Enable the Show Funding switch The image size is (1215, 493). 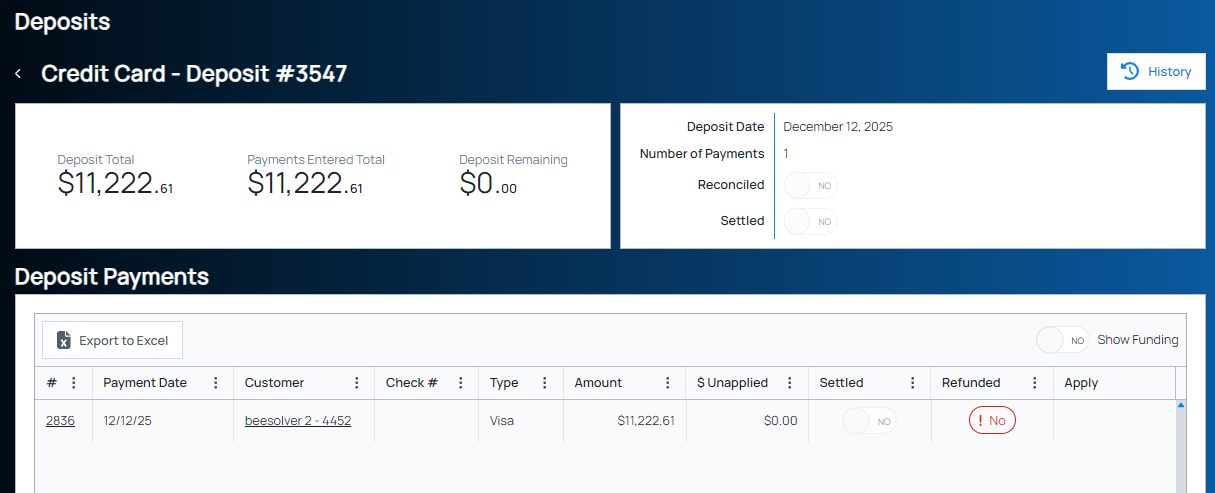point(1063,340)
